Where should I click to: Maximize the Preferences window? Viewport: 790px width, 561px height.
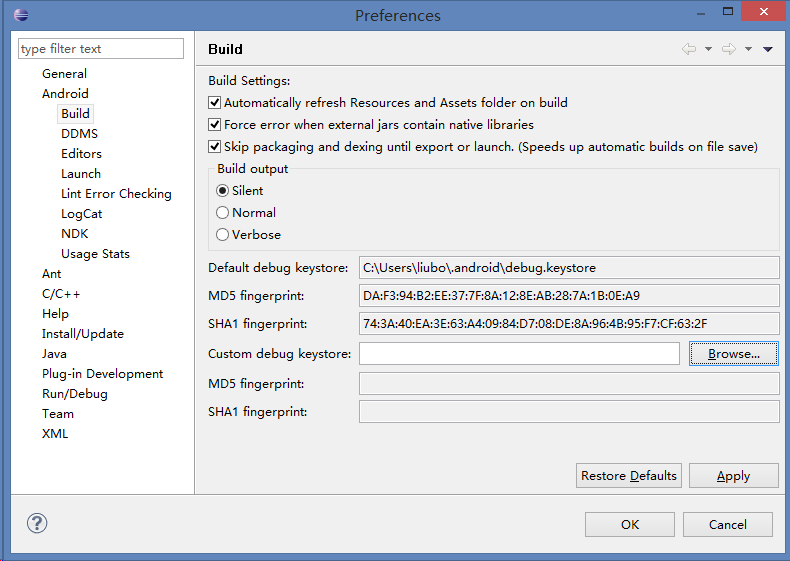point(728,12)
